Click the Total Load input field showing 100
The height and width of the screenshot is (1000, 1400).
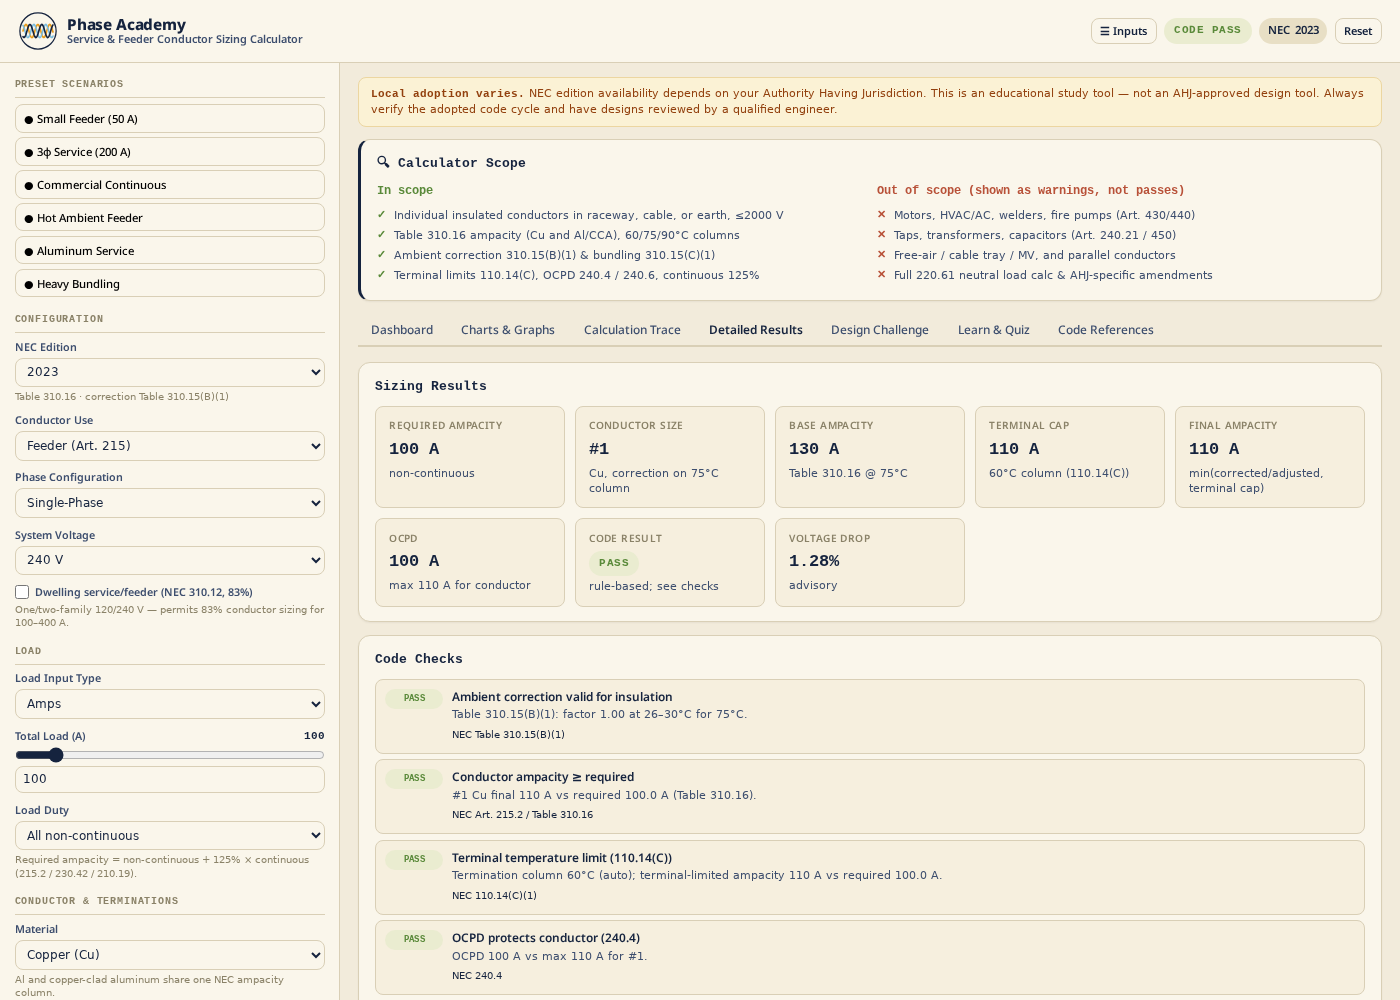(170, 779)
